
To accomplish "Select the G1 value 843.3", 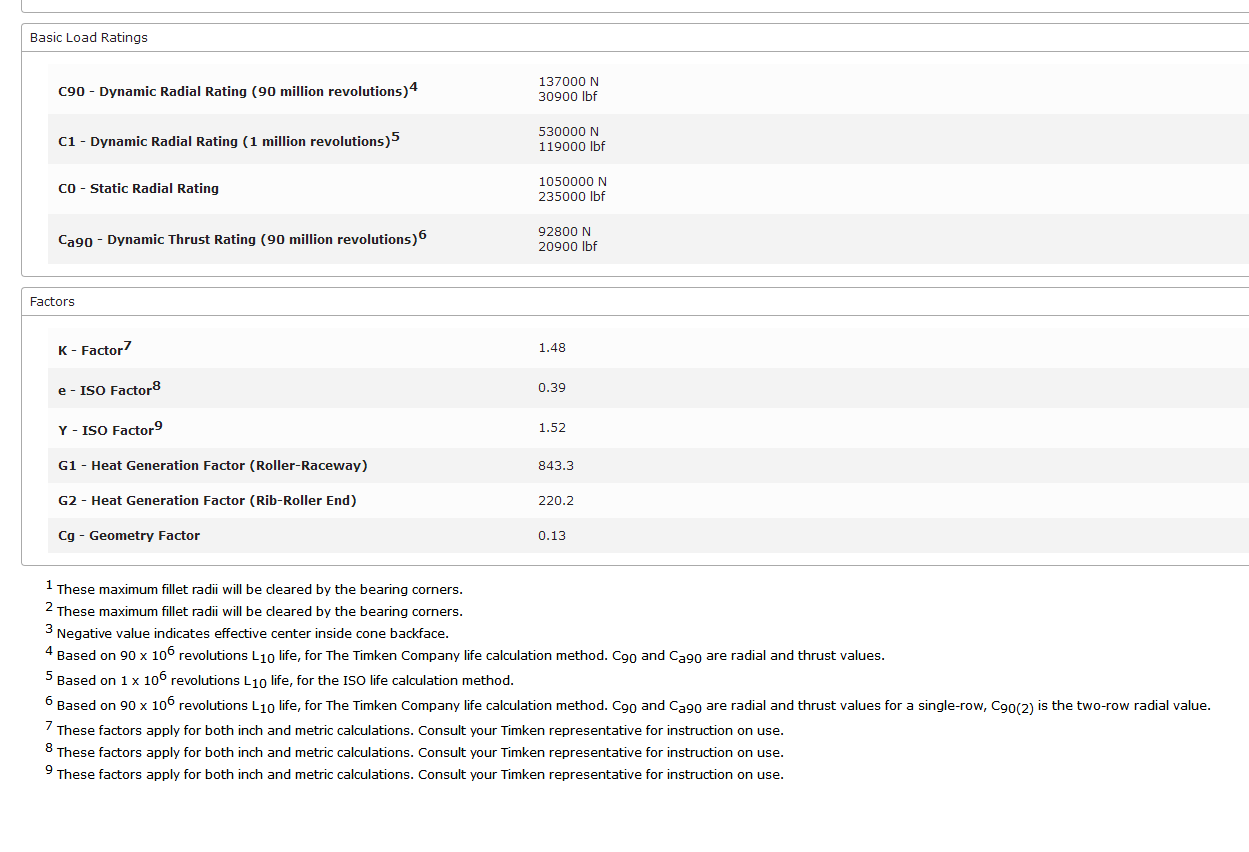I will 556,466.
